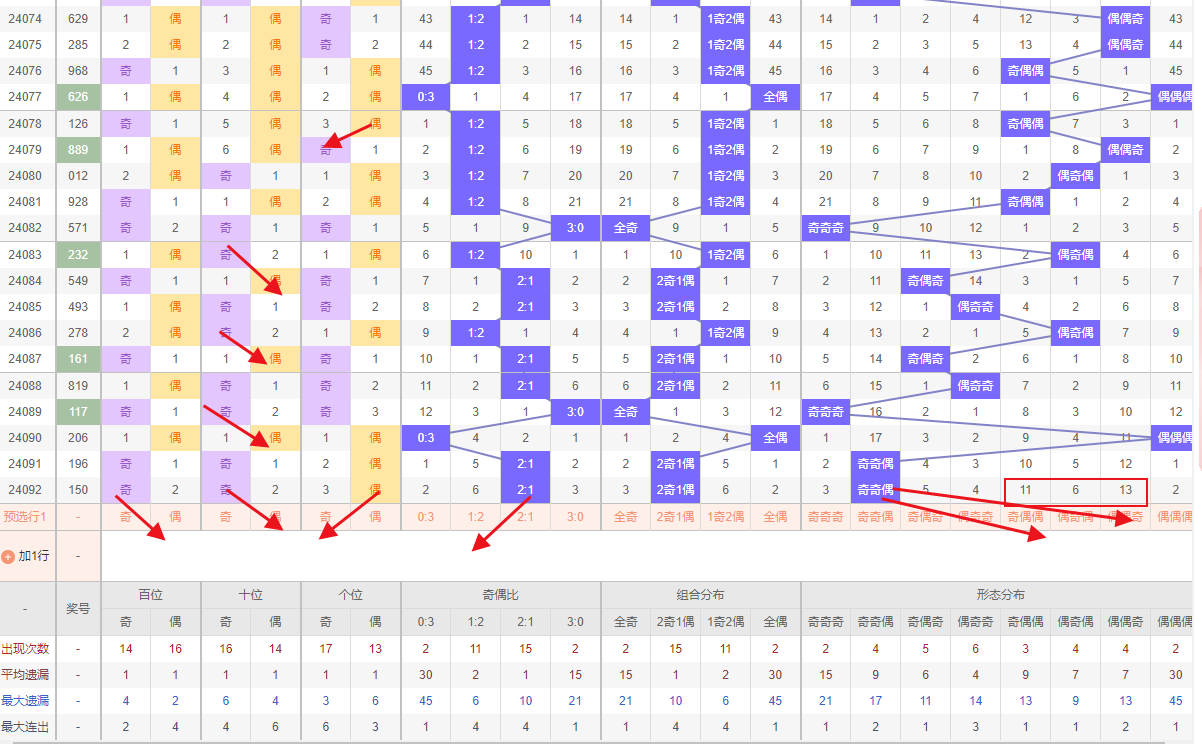Pick 全偶 in the 预选行1 row

click(775, 517)
